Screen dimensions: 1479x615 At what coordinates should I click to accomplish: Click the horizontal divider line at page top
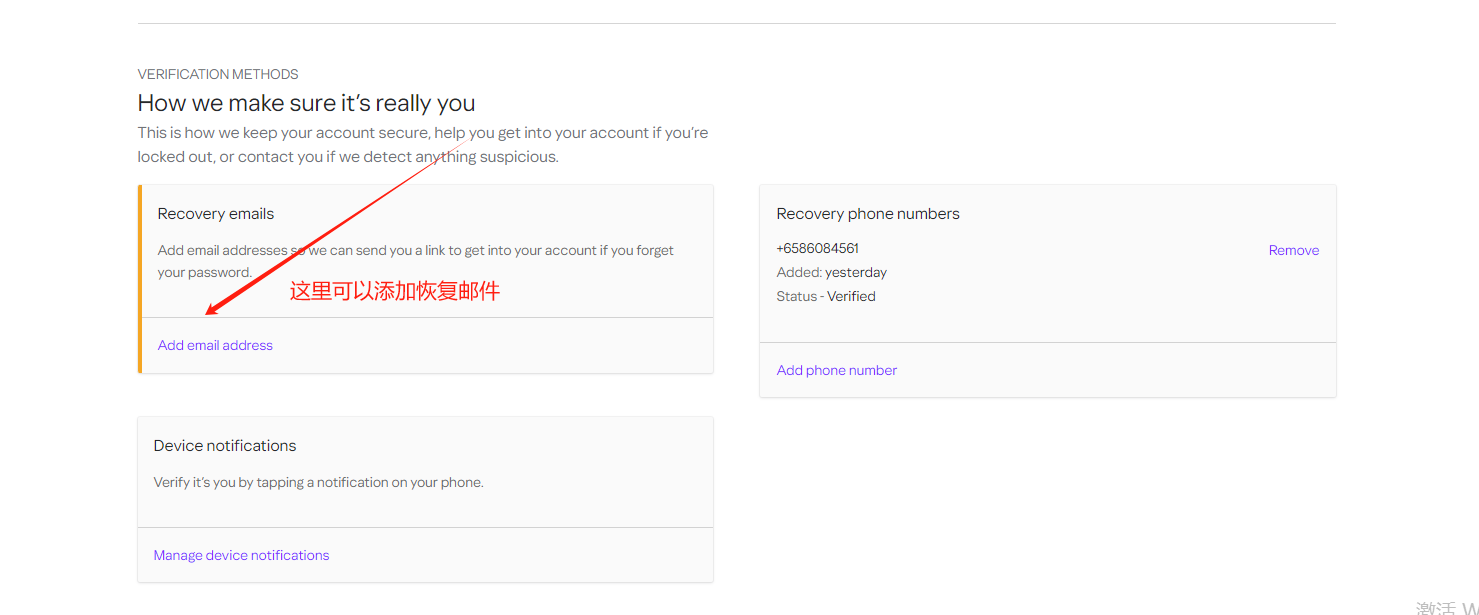tap(736, 23)
